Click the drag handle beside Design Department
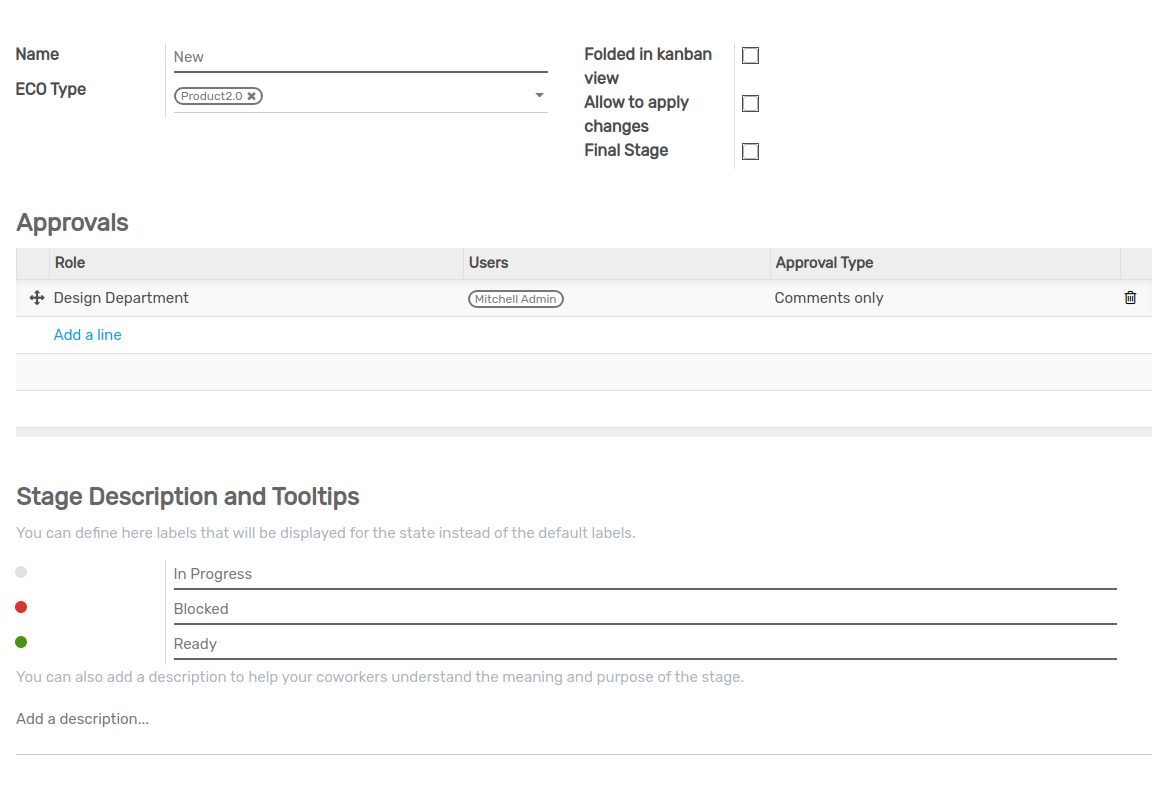 click(36, 298)
